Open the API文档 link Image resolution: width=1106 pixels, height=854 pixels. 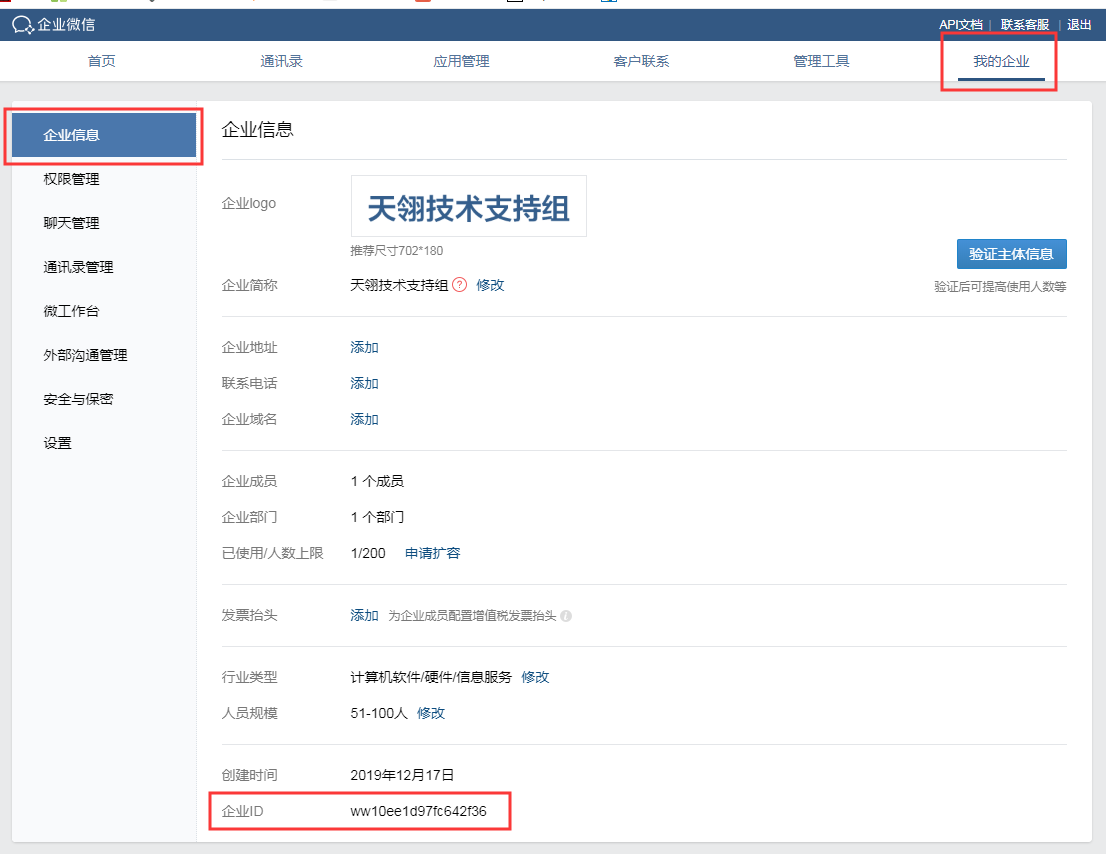point(960,25)
